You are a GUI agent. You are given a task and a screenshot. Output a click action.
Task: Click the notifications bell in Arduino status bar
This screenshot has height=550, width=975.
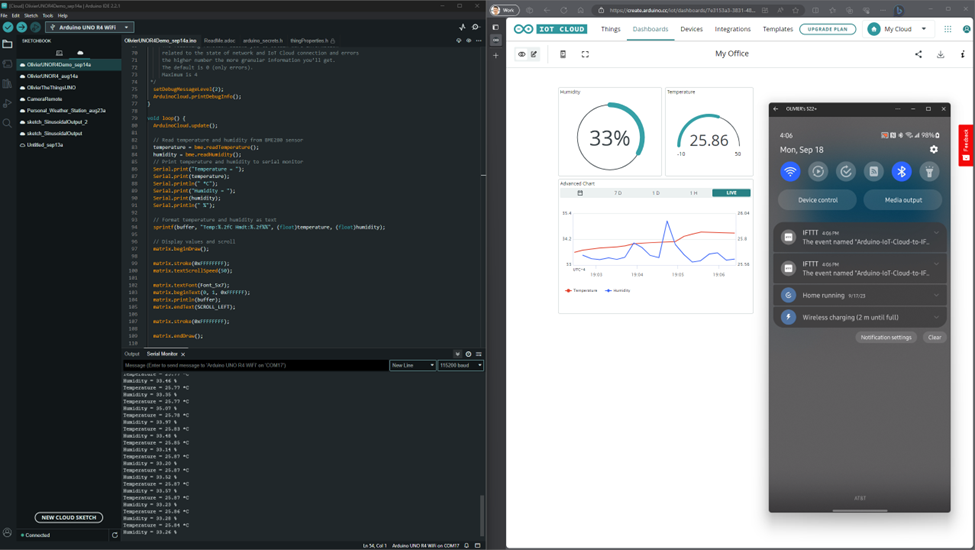[x=466, y=546]
